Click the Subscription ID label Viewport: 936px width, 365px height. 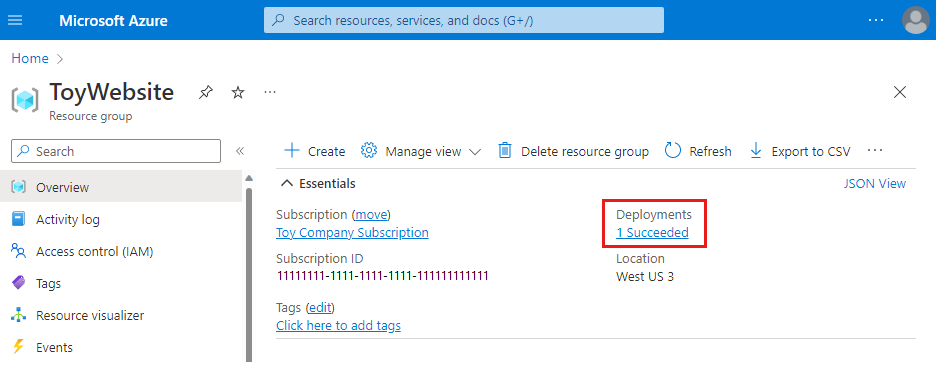coord(319,259)
